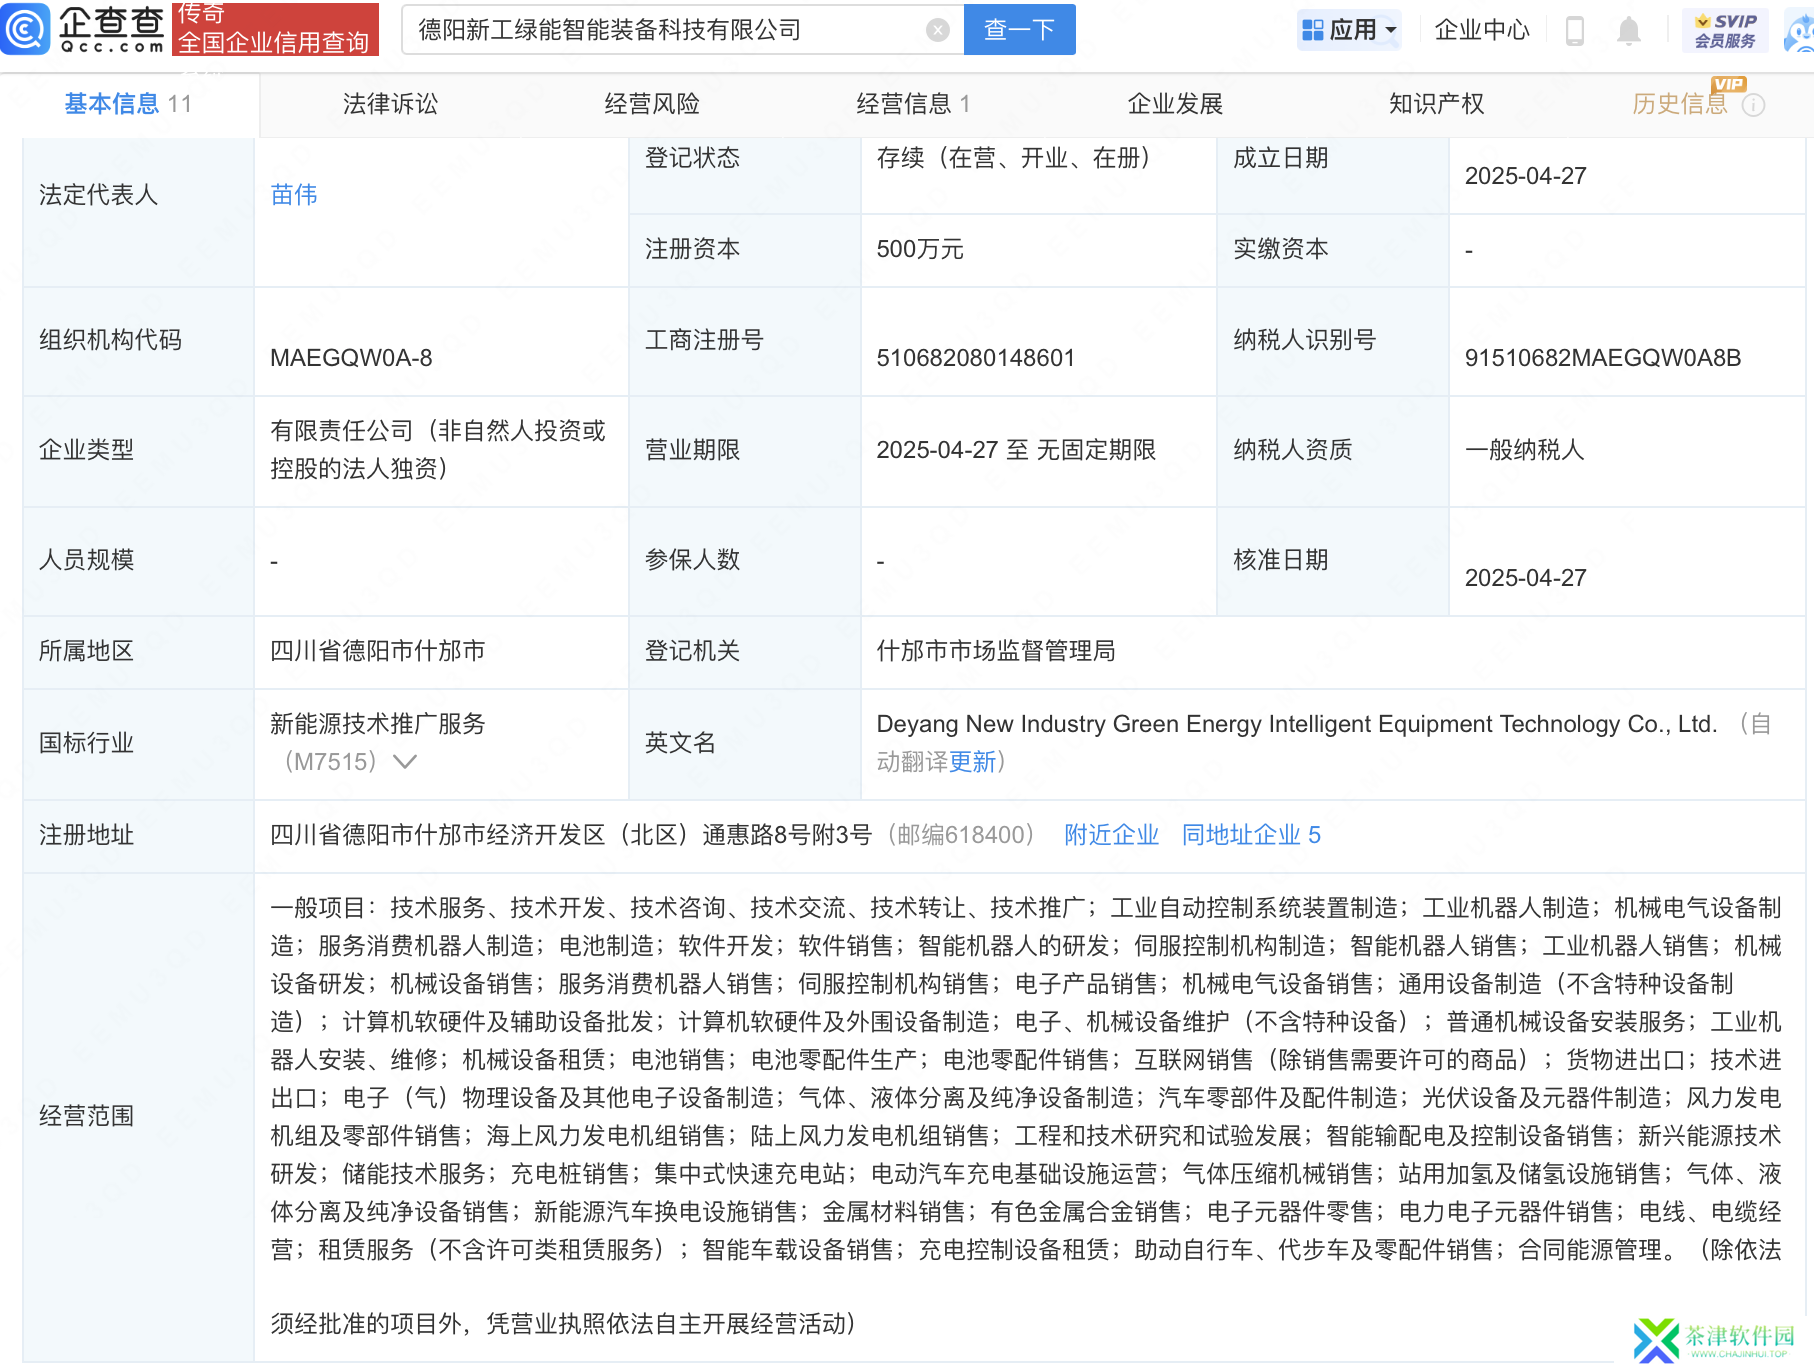Open 企业中心 link

click(x=1482, y=30)
